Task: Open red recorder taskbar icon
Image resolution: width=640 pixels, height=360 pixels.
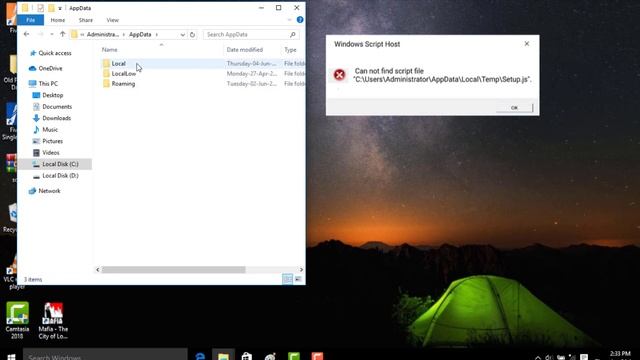Action: pos(317,356)
